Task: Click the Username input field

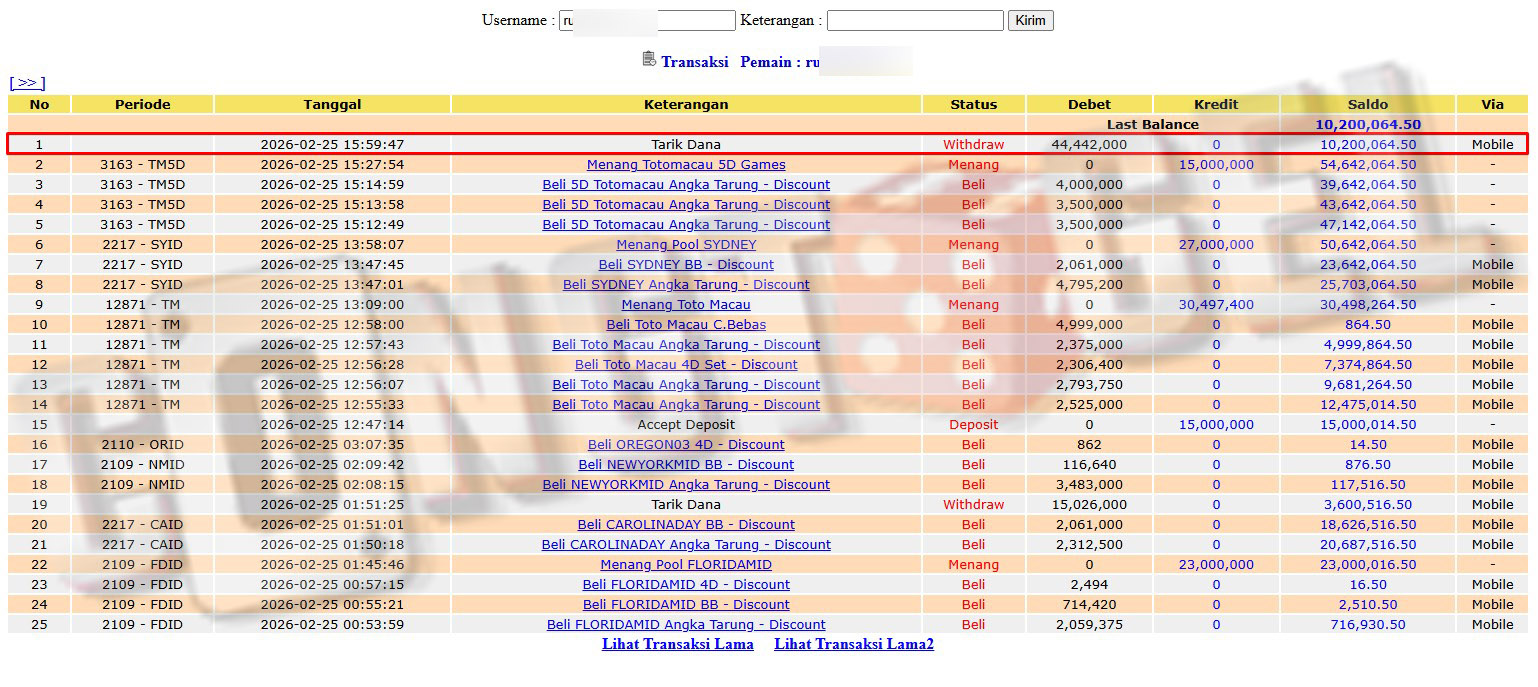Action: point(647,20)
